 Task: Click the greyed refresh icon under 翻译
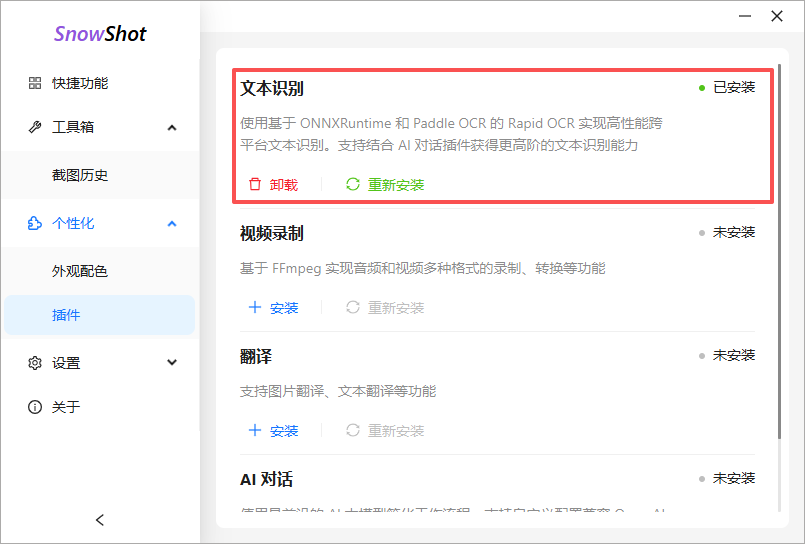tap(353, 430)
